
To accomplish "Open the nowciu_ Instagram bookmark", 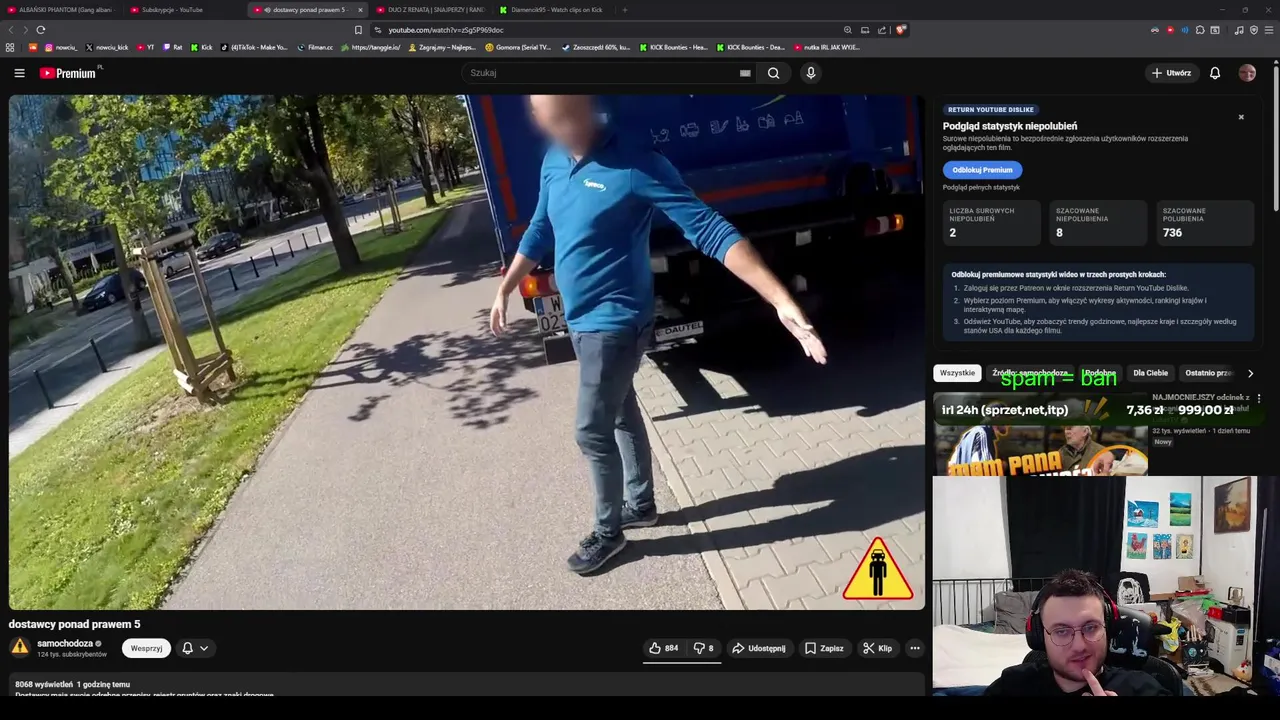I will pyautogui.click(x=61, y=47).
